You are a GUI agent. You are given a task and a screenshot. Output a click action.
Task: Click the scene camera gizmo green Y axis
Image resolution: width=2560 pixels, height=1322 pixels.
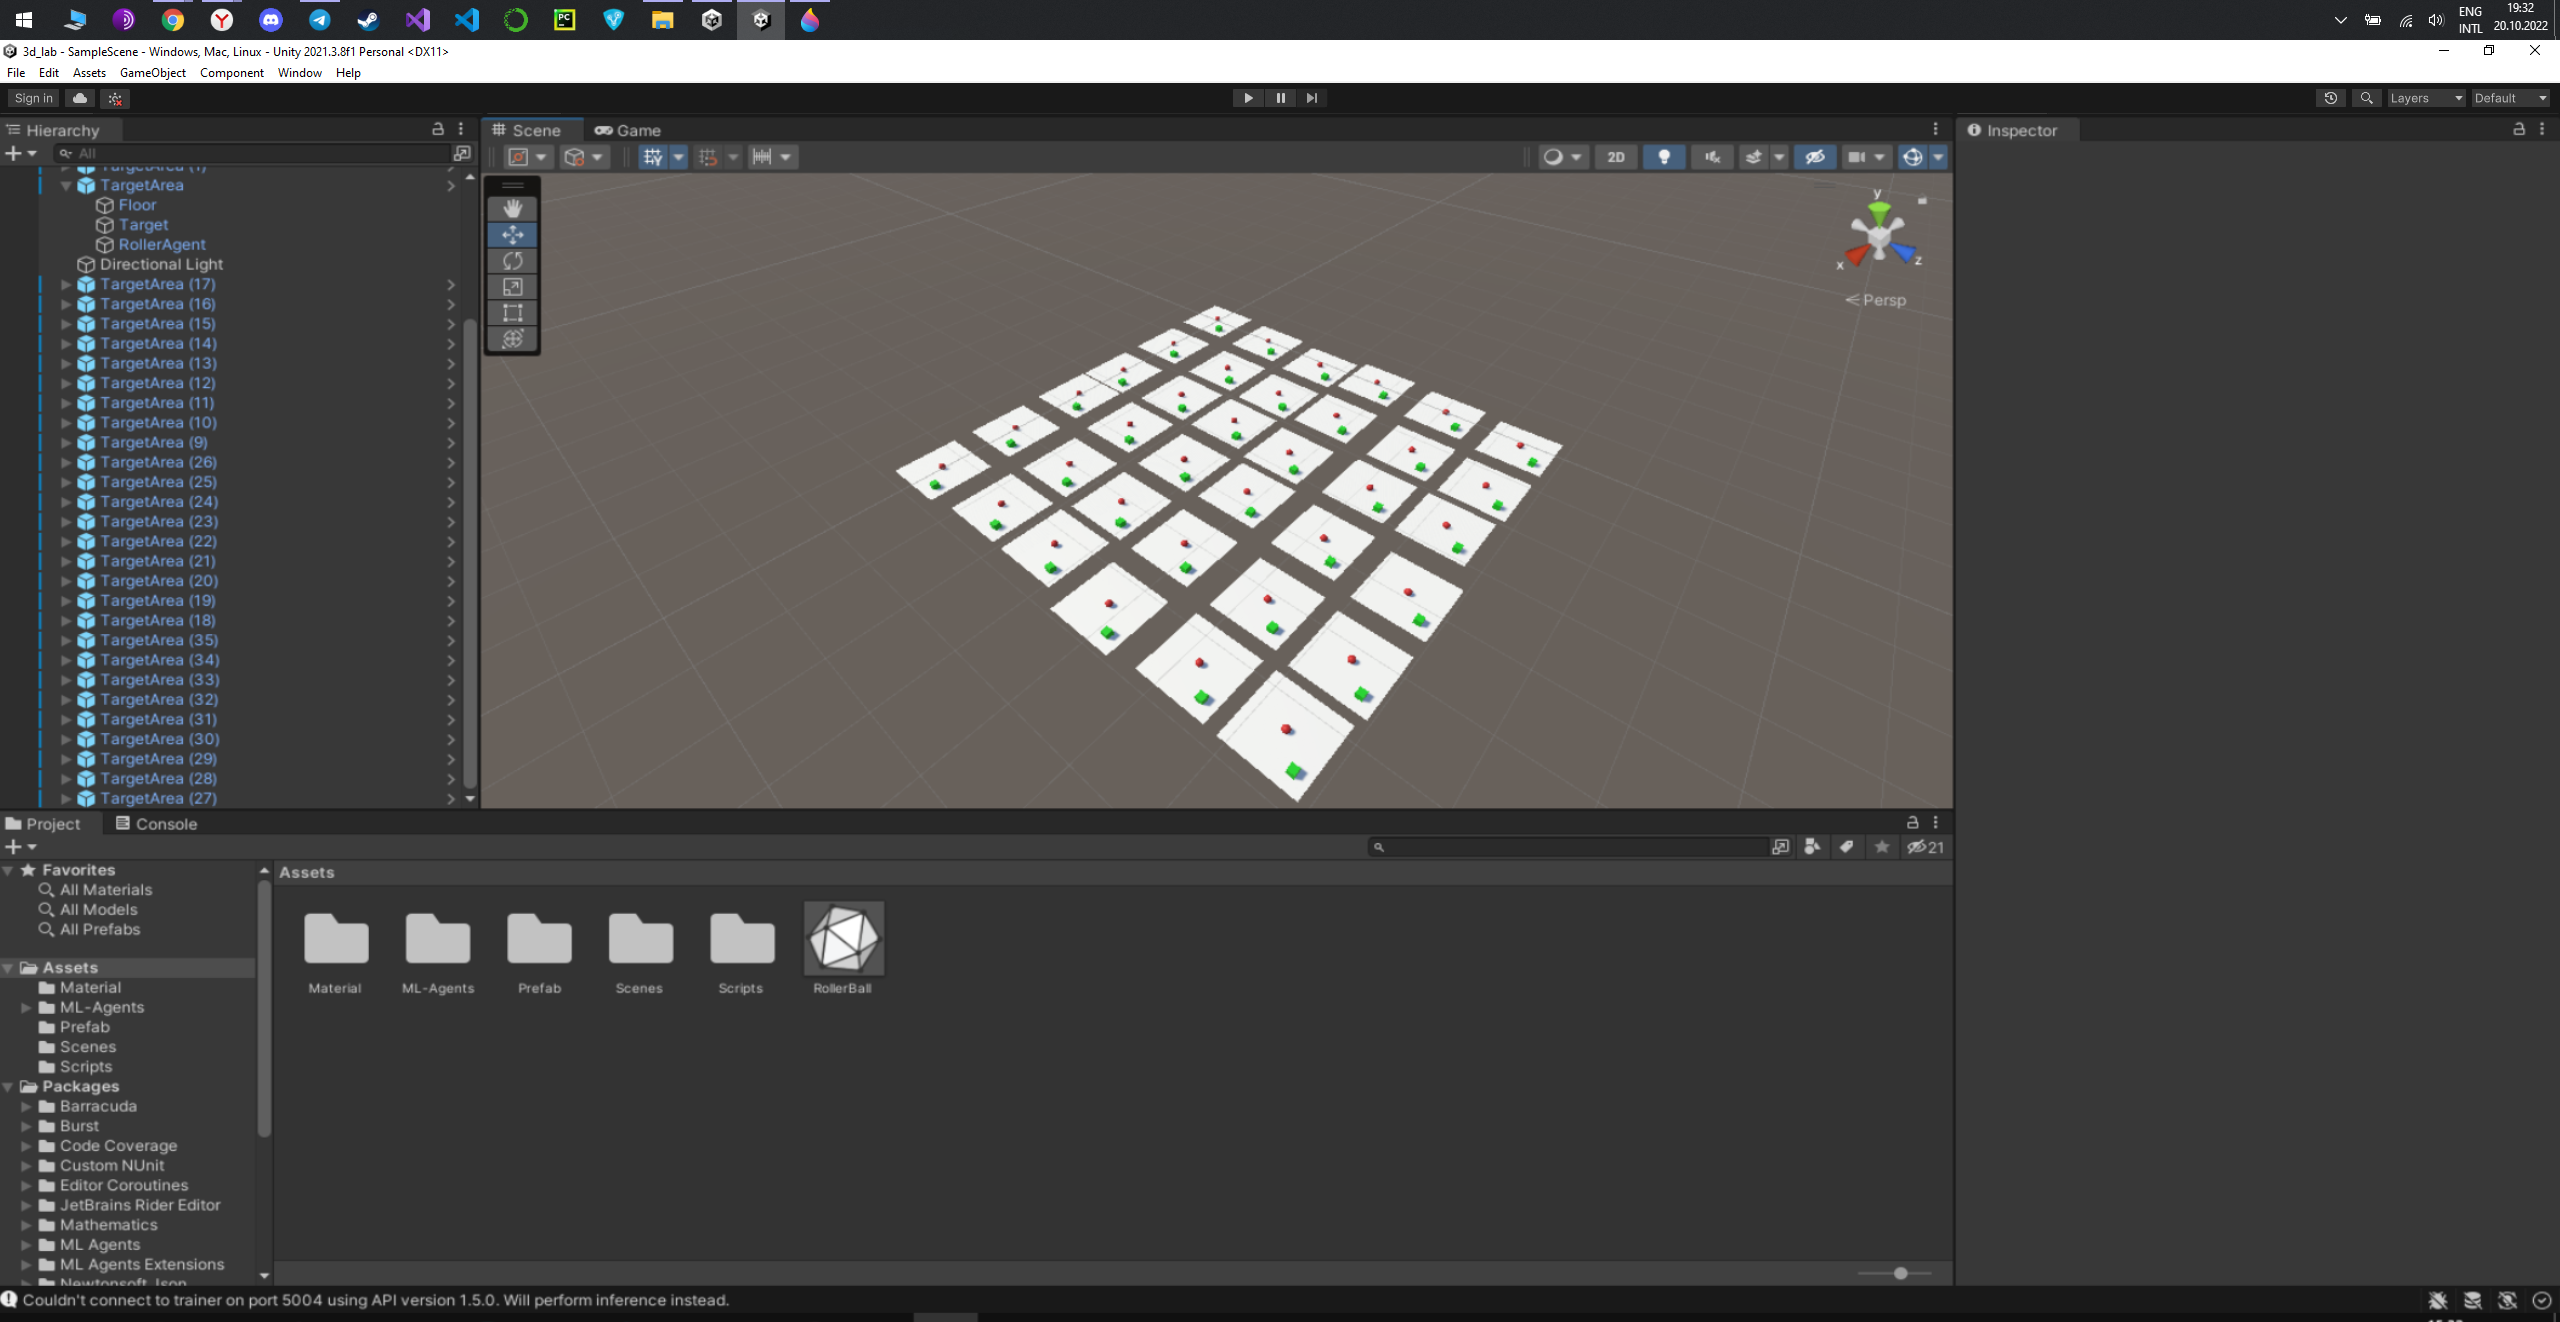(1878, 209)
